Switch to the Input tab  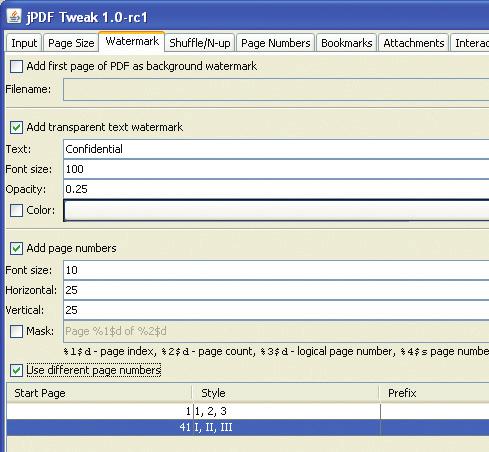[x=24, y=43]
